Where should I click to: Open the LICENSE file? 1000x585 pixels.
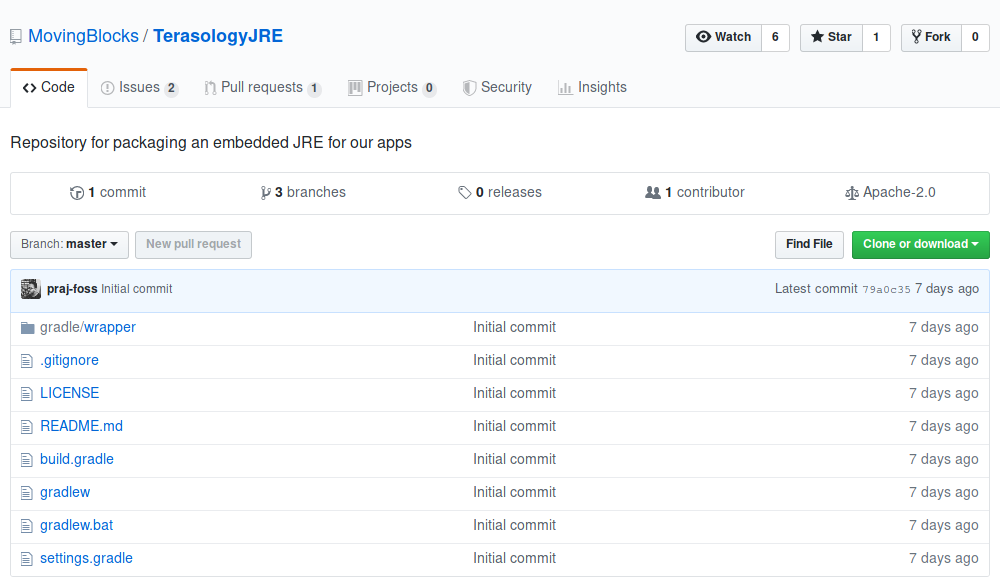click(70, 394)
